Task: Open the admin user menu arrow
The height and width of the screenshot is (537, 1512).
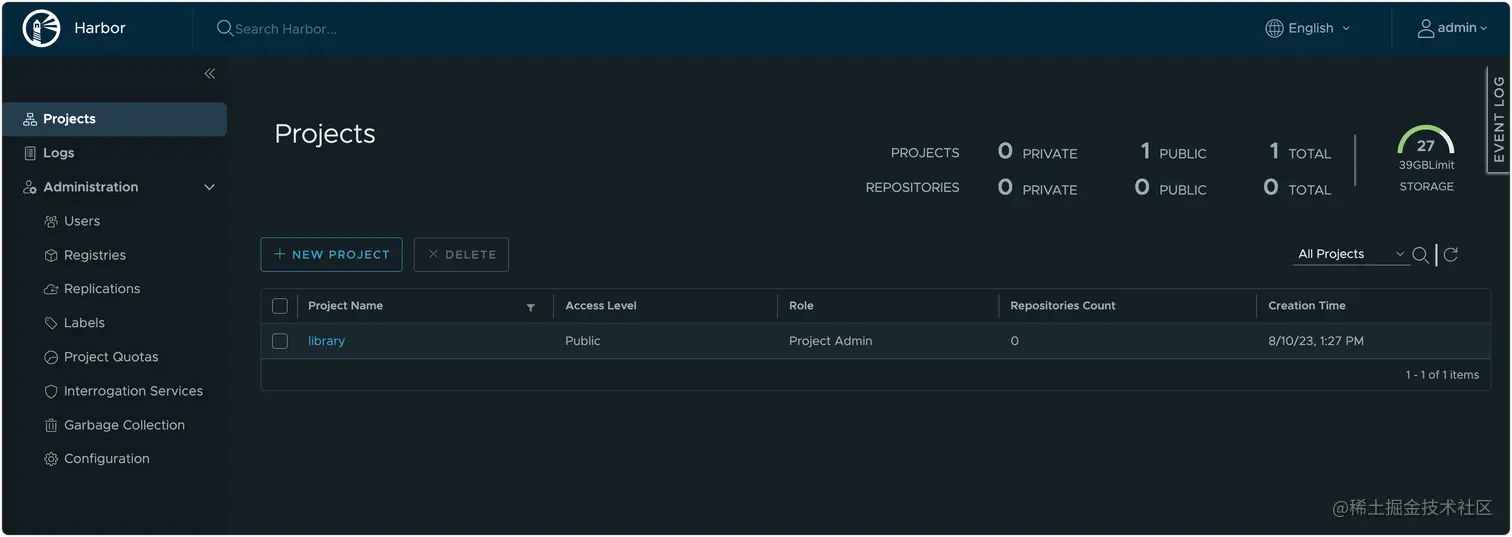Action: (x=1484, y=29)
